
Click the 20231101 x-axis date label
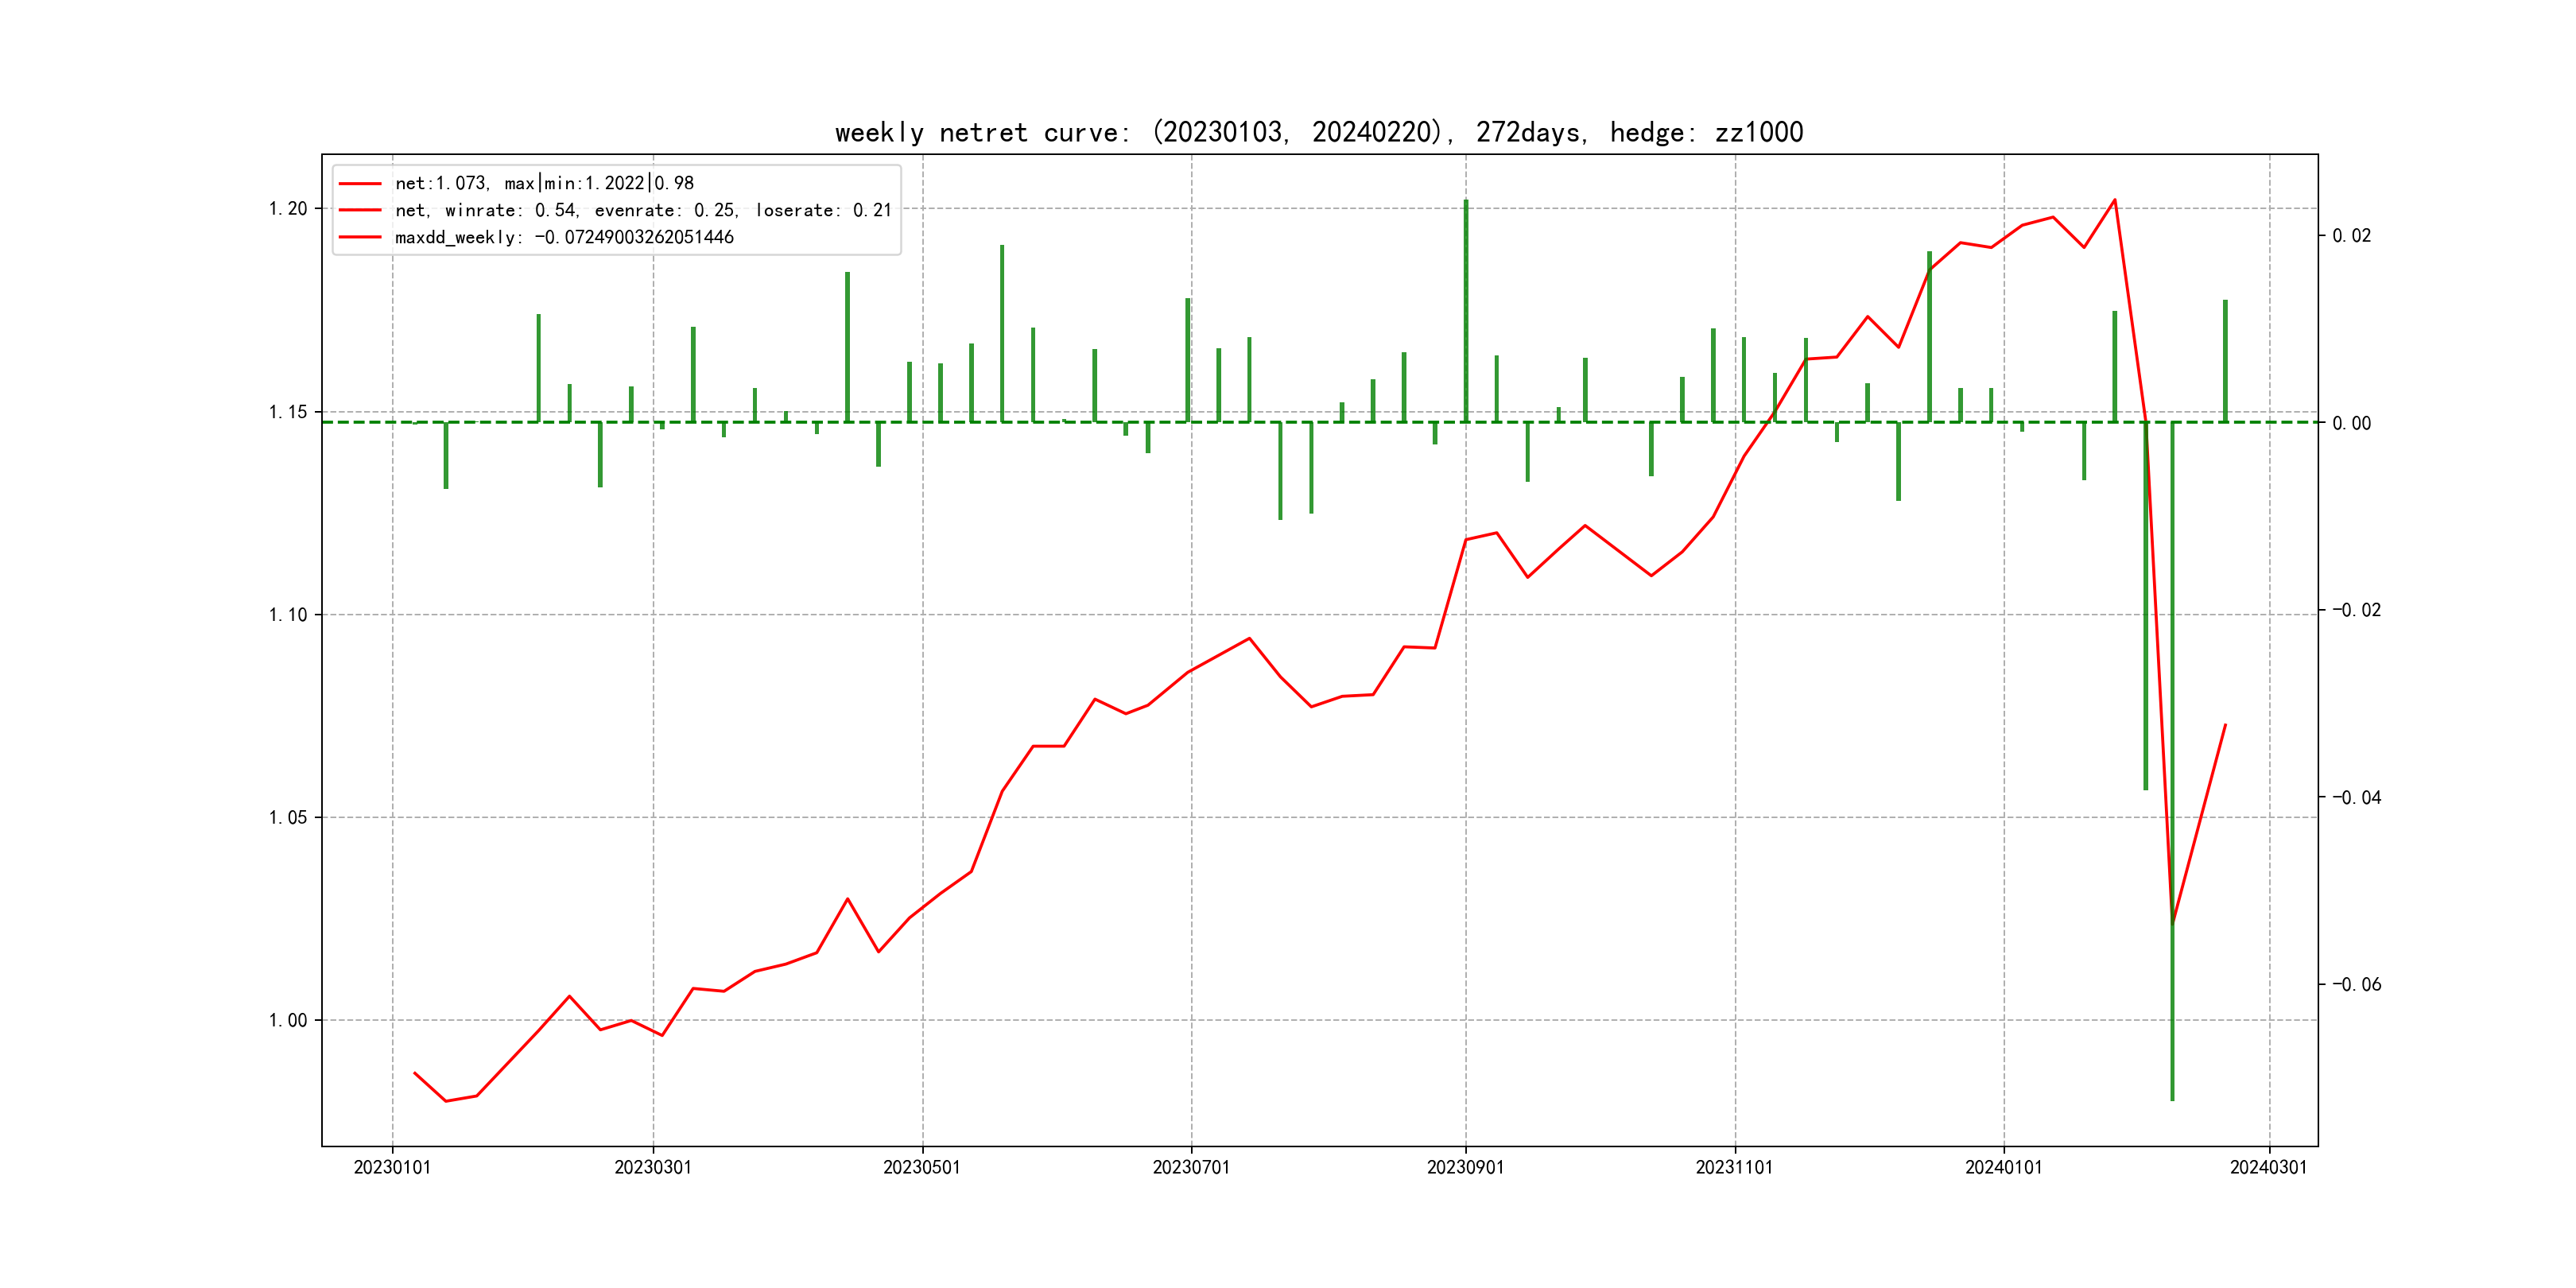pyautogui.click(x=1734, y=1167)
